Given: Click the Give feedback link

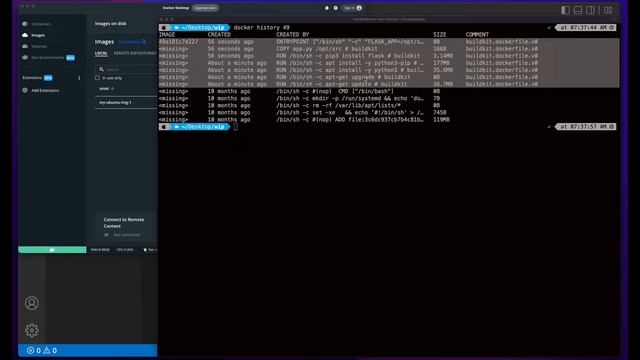Looking at the screenshot, I should click(x=132, y=42).
